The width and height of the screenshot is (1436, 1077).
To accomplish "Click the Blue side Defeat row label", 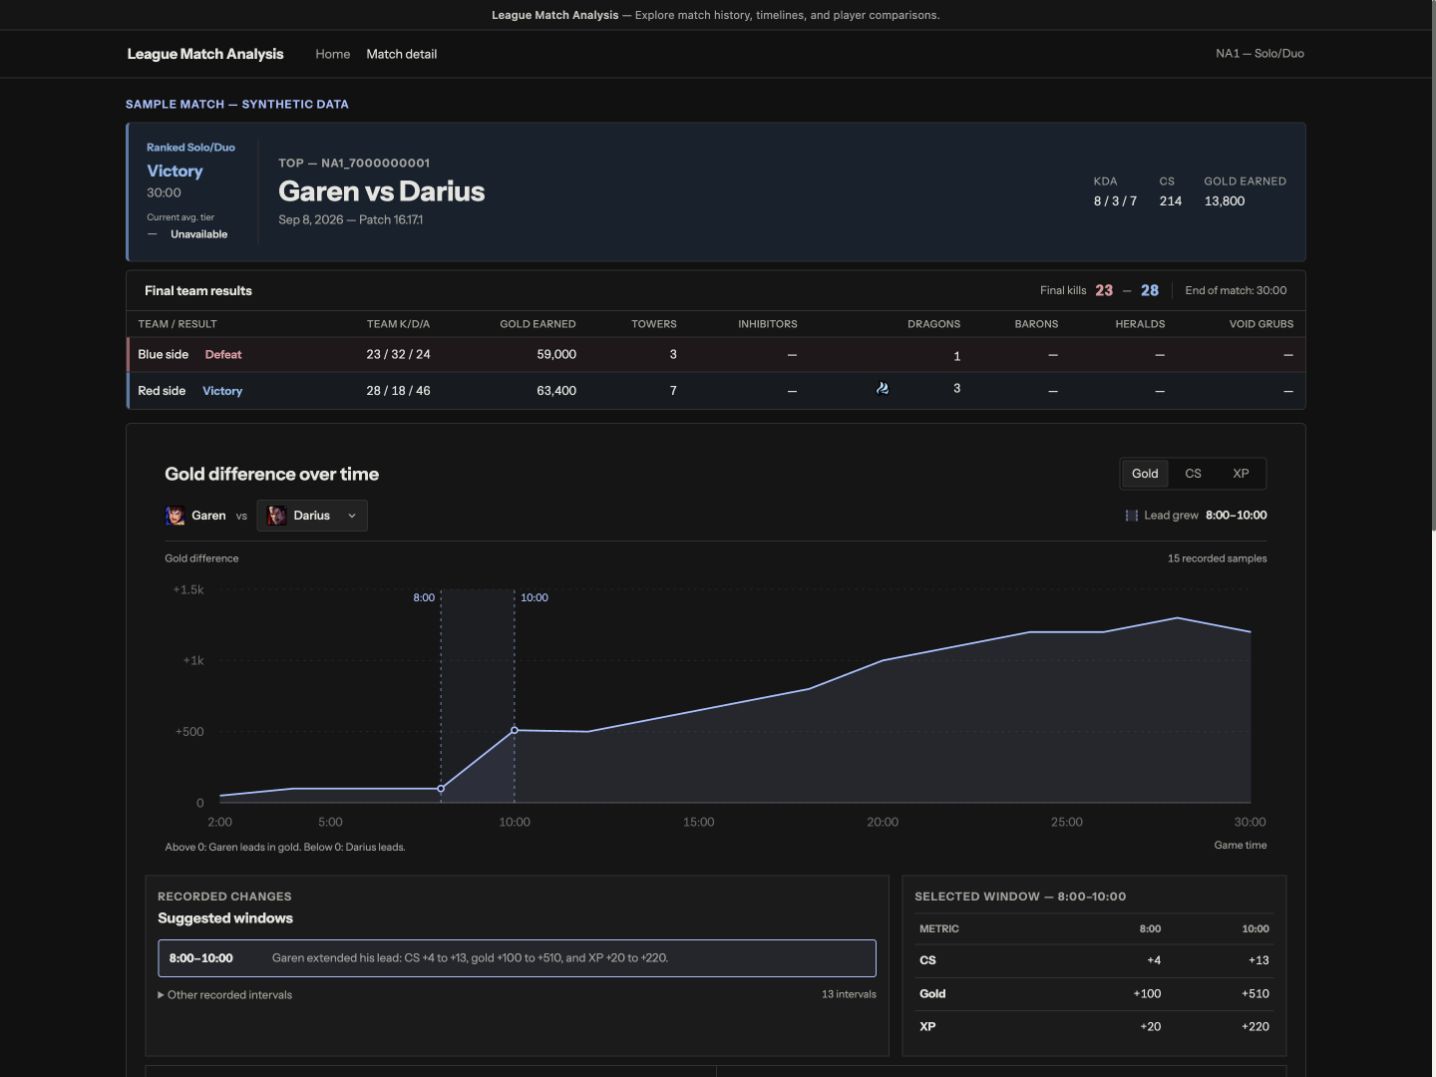I will 190,355.
